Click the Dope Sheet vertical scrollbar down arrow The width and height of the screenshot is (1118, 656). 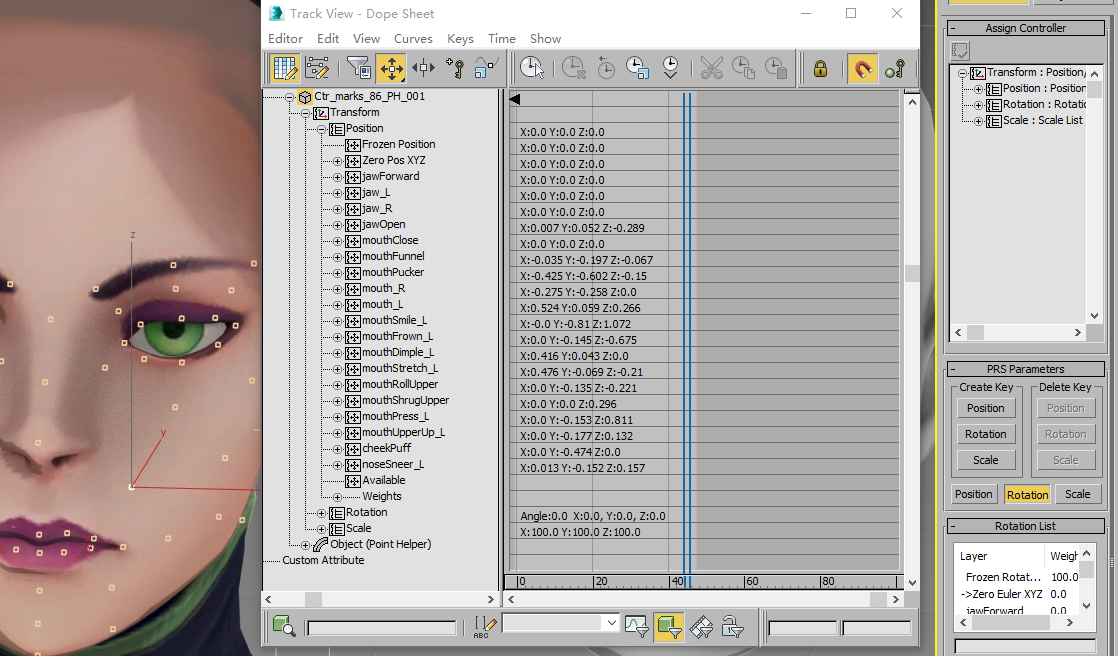click(912, 583)
